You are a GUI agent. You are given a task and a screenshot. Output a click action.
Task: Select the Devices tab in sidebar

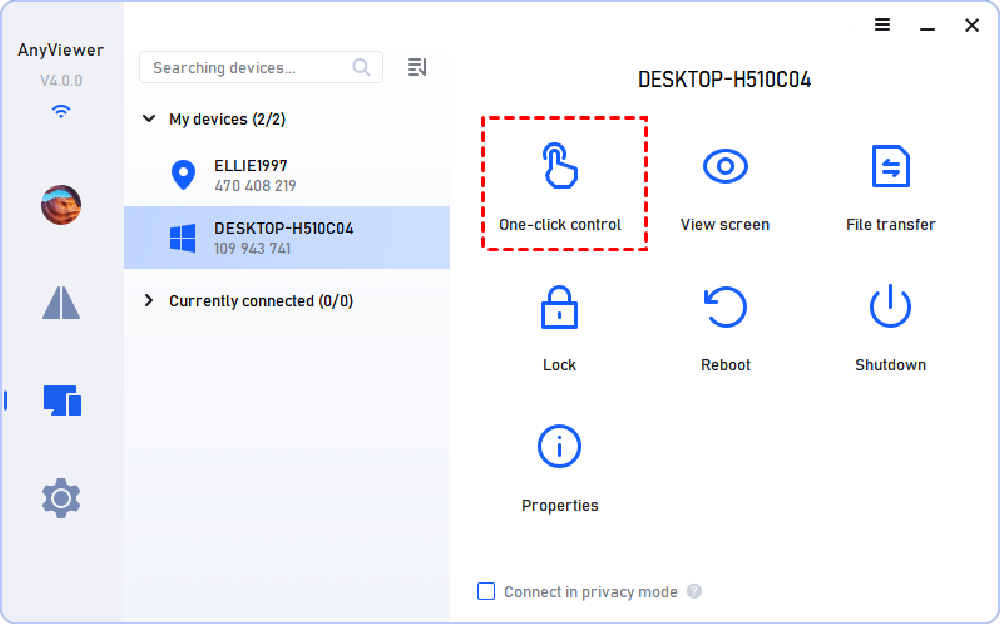[61, 400]
